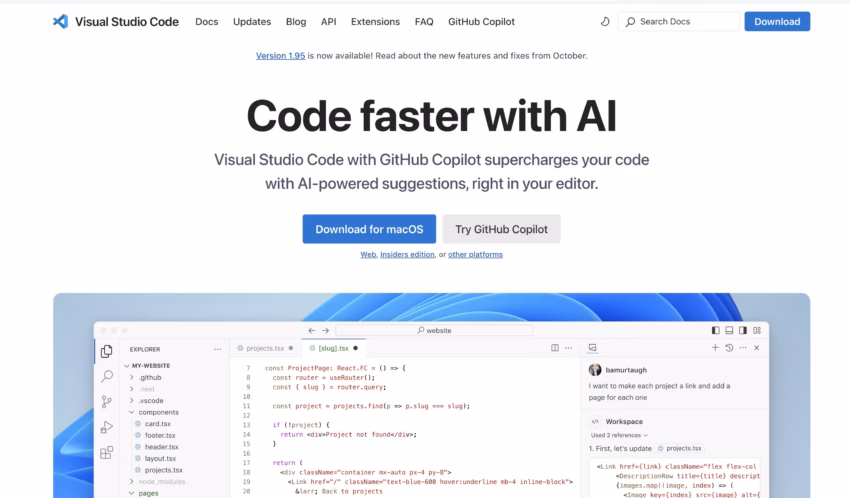850x498 pixels.
Task: Open the Blog menu item
Action: point(296,22)
